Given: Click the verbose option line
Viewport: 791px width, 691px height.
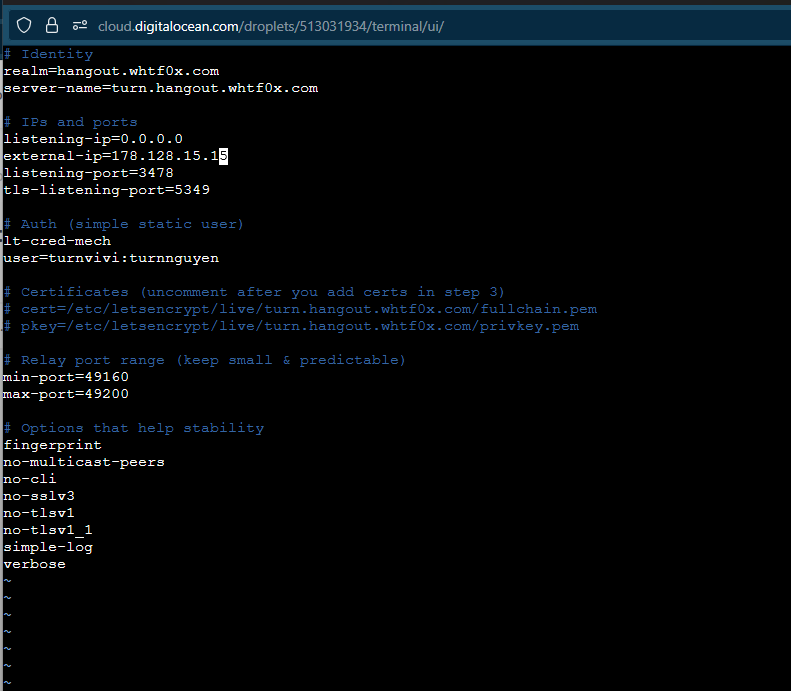Looking at the screenshot, I should pyautogui.click(x=34, y=564).
